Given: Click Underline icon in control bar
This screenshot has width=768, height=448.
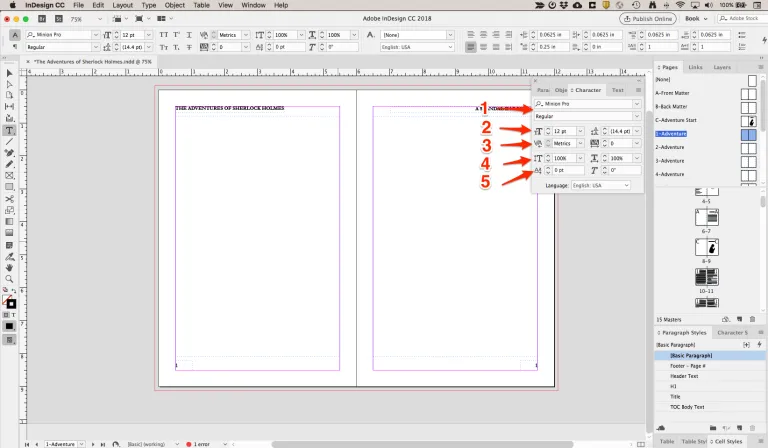Looking at the screenshot, I should pyautogui.click(x=189, y=35).
